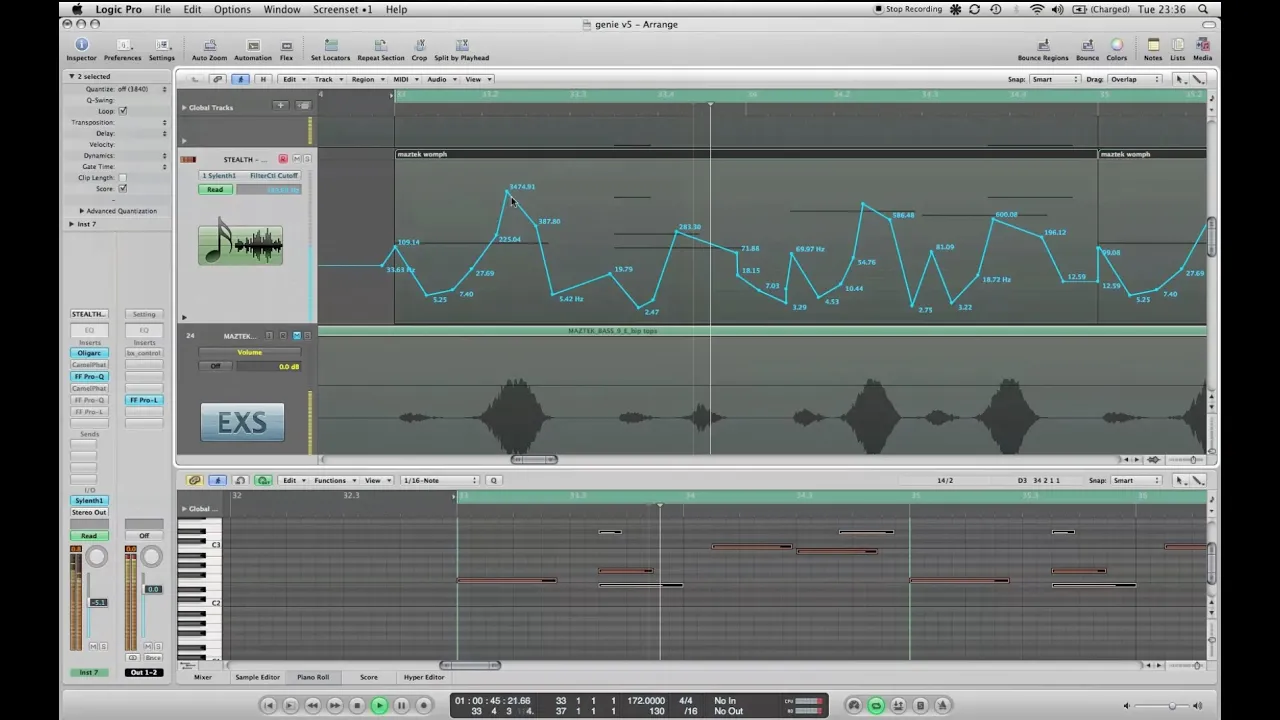Screen dimensions: 1280x720
Task: Click the FF Pro-L insert slot
Action: tap(143, 400)
